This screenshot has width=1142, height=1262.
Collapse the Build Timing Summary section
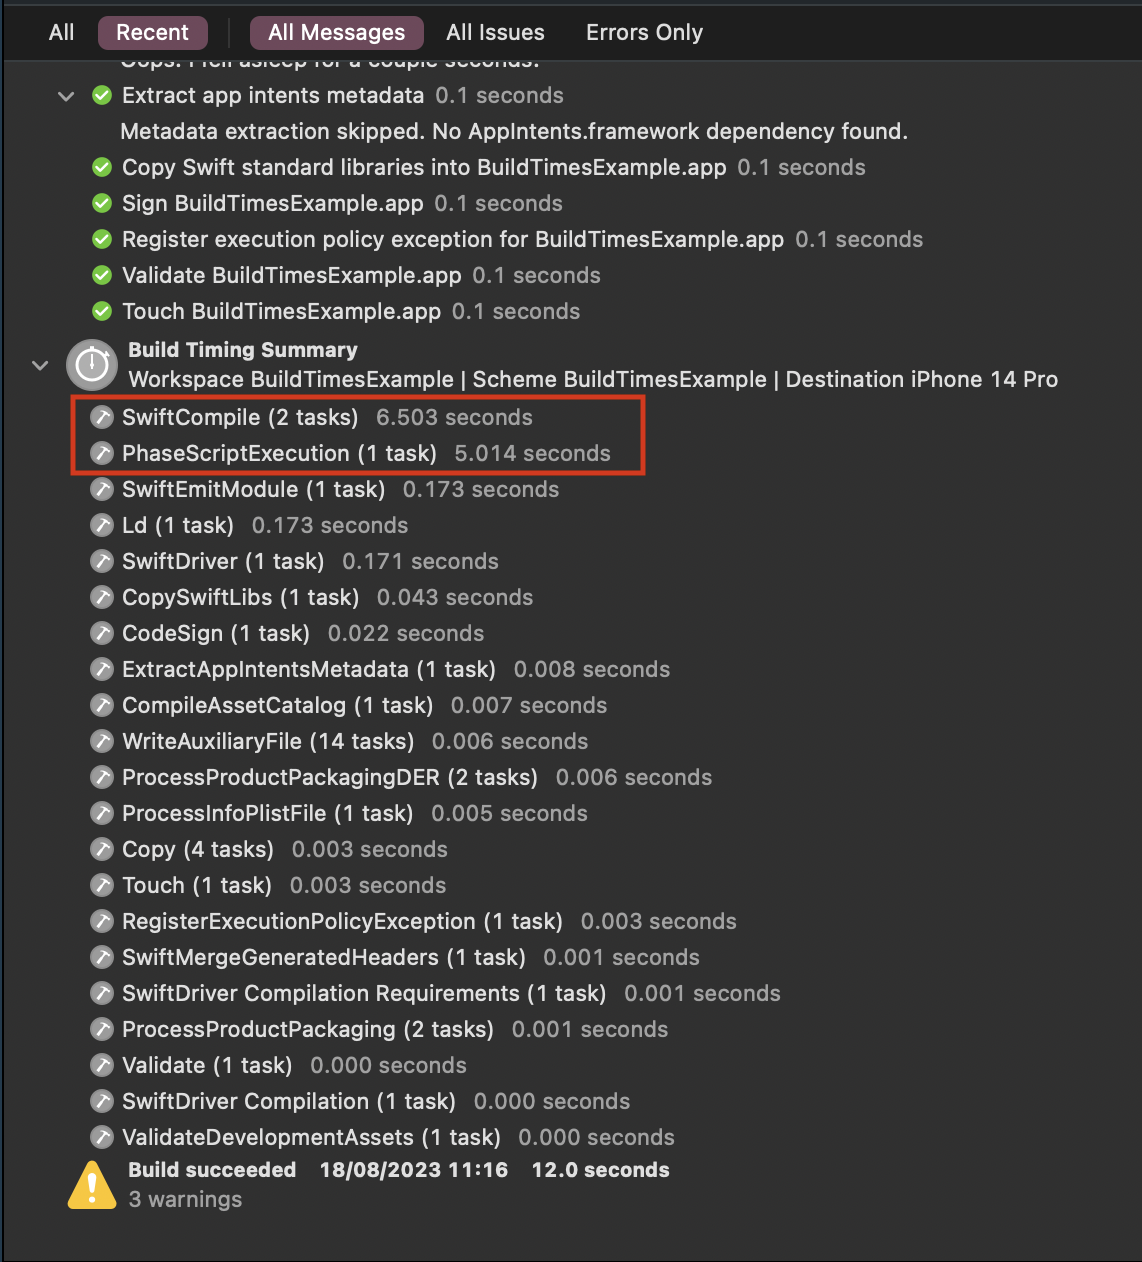[40, 365]
